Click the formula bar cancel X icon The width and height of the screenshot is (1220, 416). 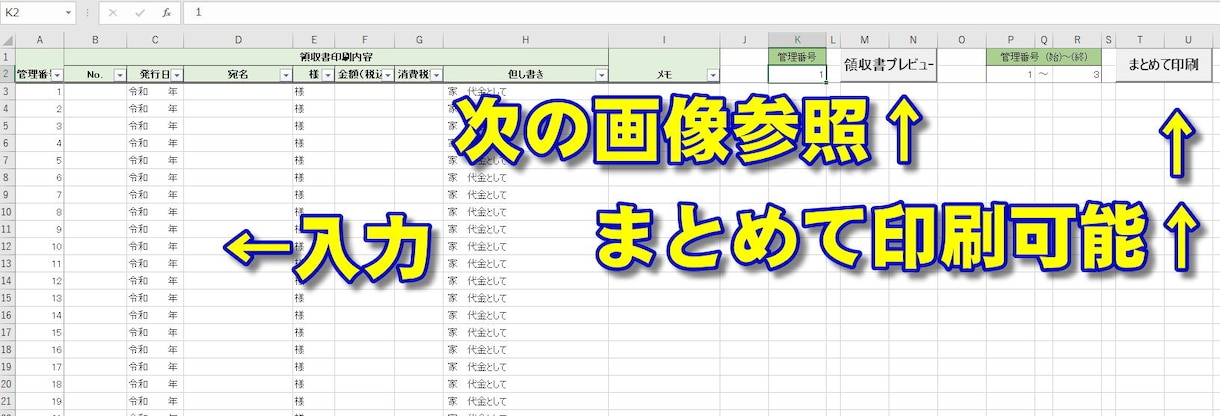tap(113, 13)
